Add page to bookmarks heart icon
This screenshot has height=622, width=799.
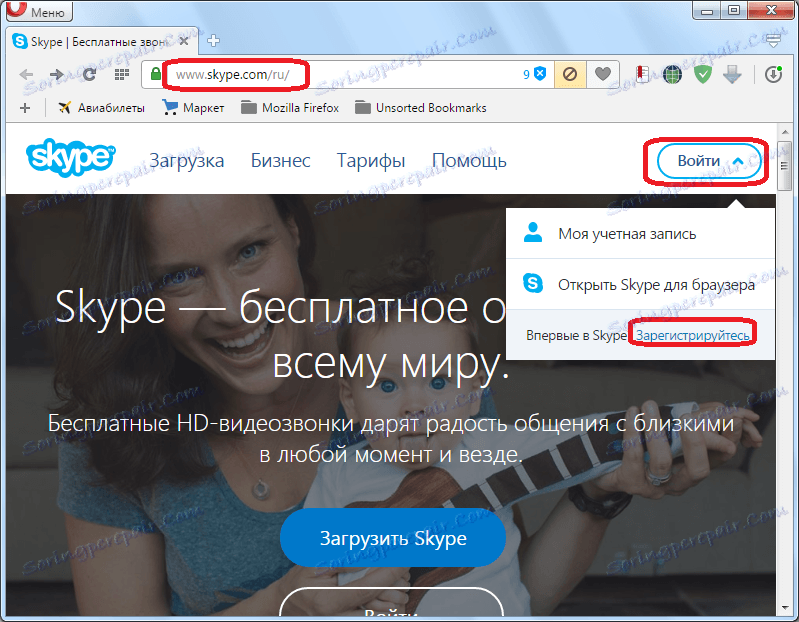coord(602,75)
